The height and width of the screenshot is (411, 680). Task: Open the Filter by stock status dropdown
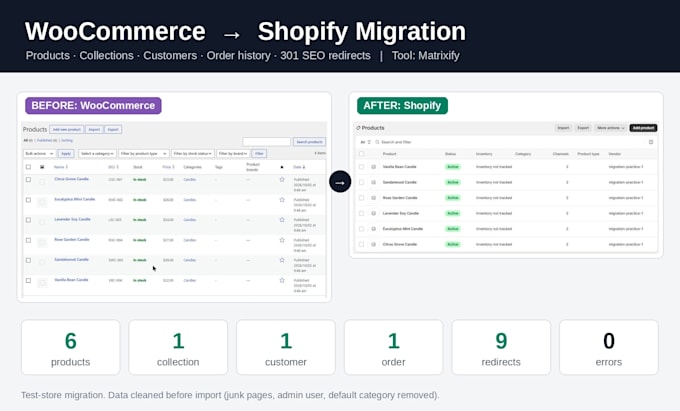[x=193, y=153]
